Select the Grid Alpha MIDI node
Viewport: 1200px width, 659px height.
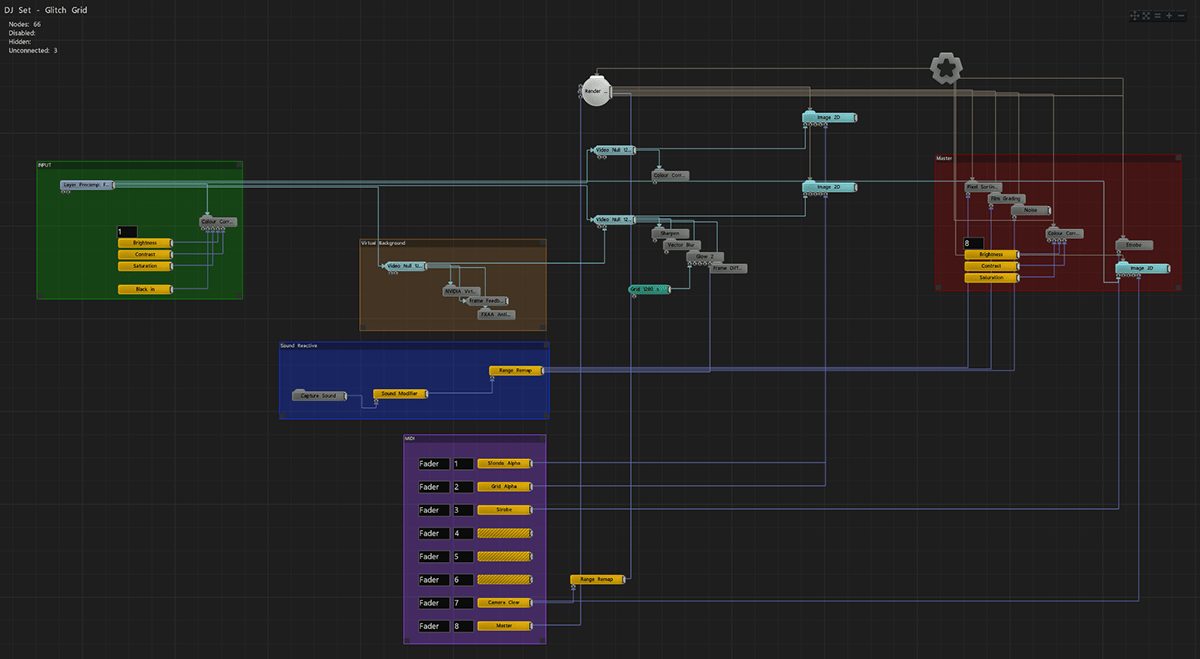[x=505, y=487]
